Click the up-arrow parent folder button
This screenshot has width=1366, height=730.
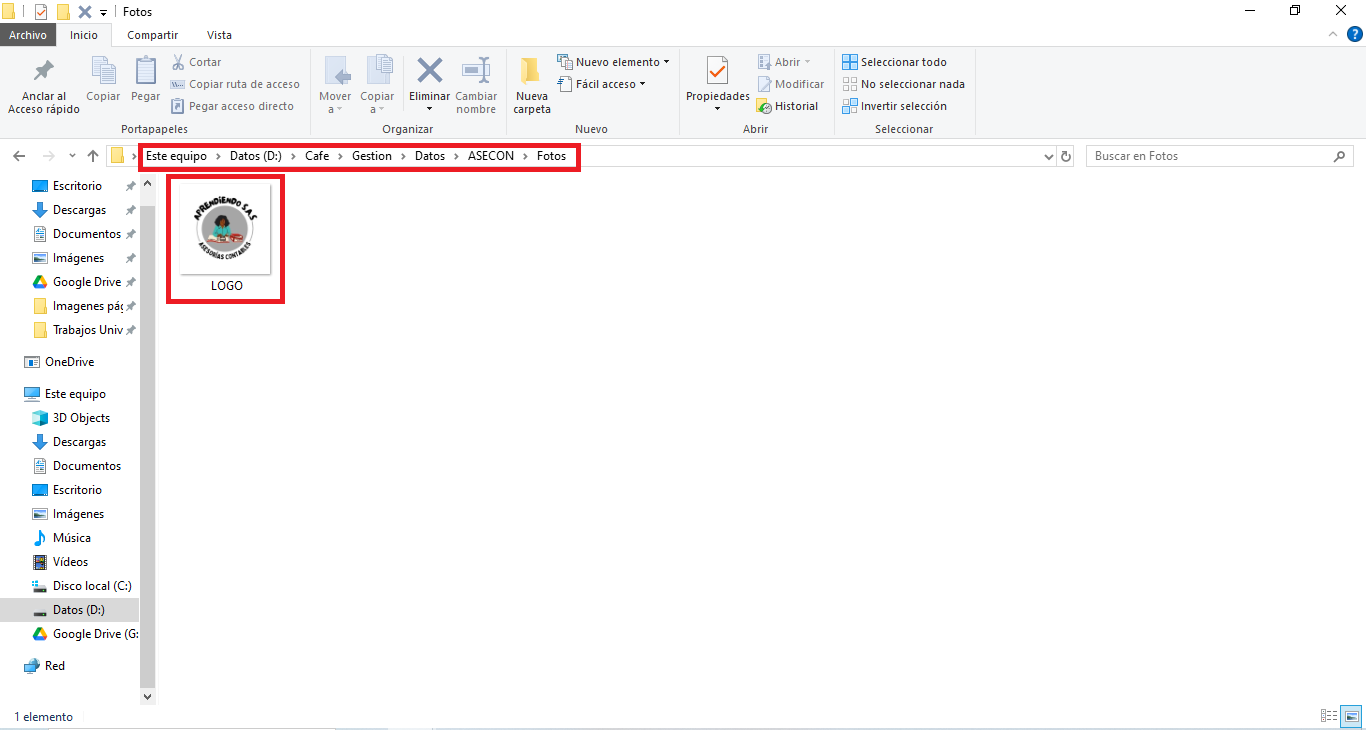(93, 156)
